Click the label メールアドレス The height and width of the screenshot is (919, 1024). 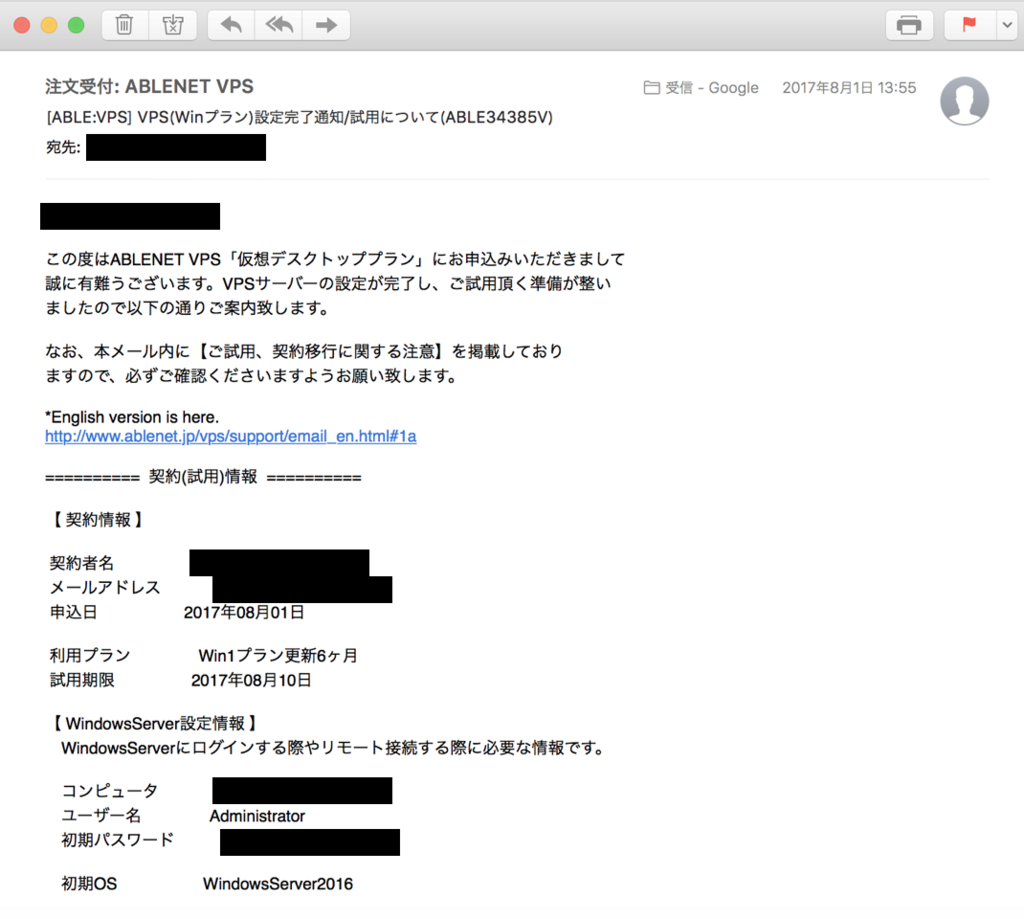(105, 587)
